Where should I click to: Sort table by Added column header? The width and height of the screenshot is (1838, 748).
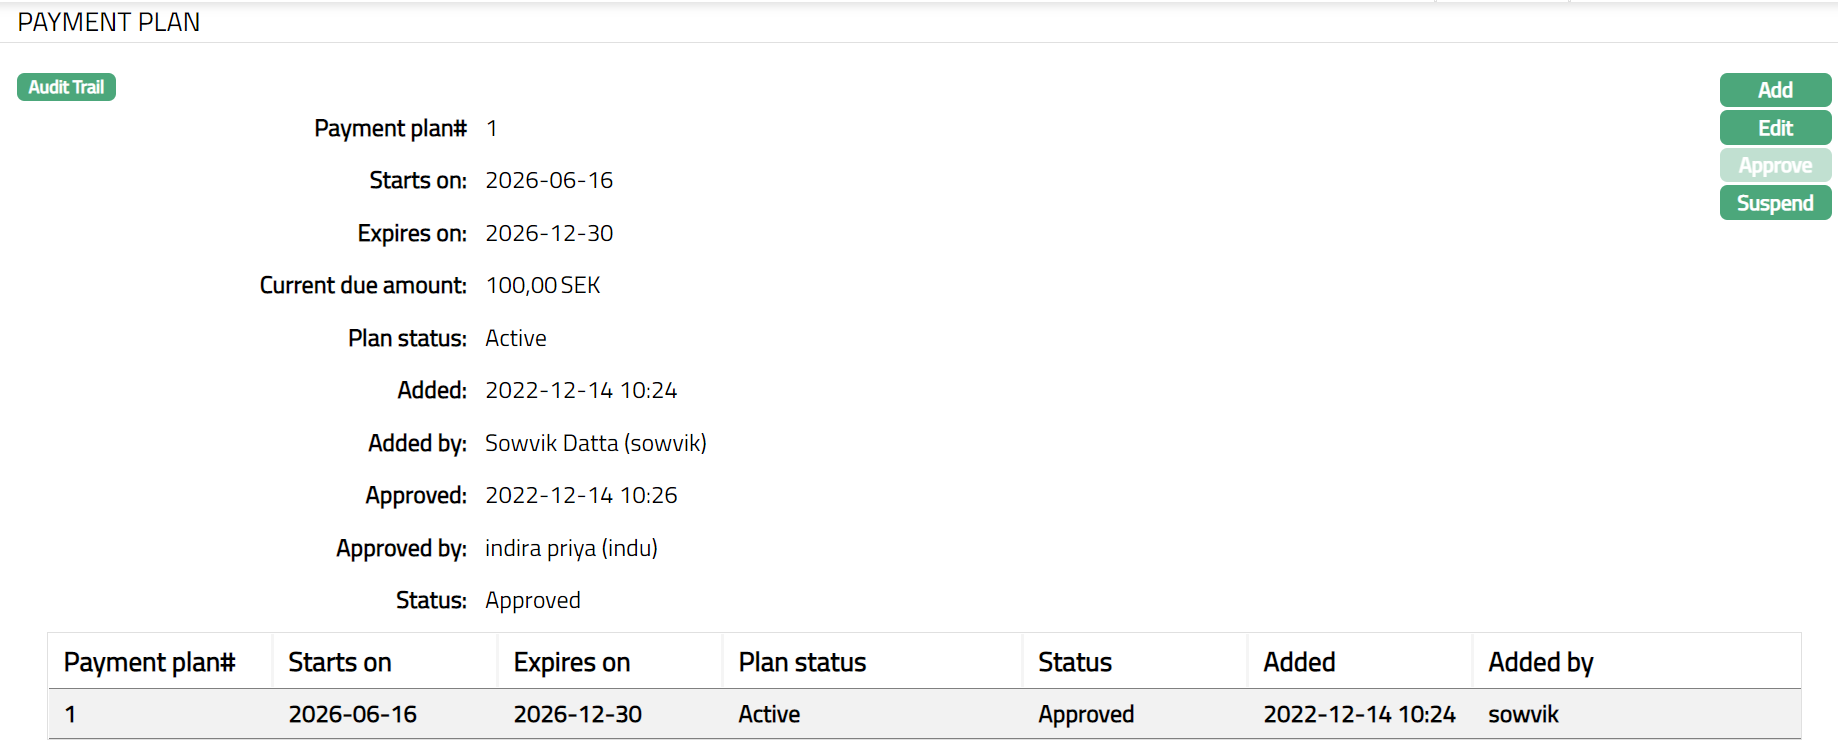click(x=1299, y=662)
